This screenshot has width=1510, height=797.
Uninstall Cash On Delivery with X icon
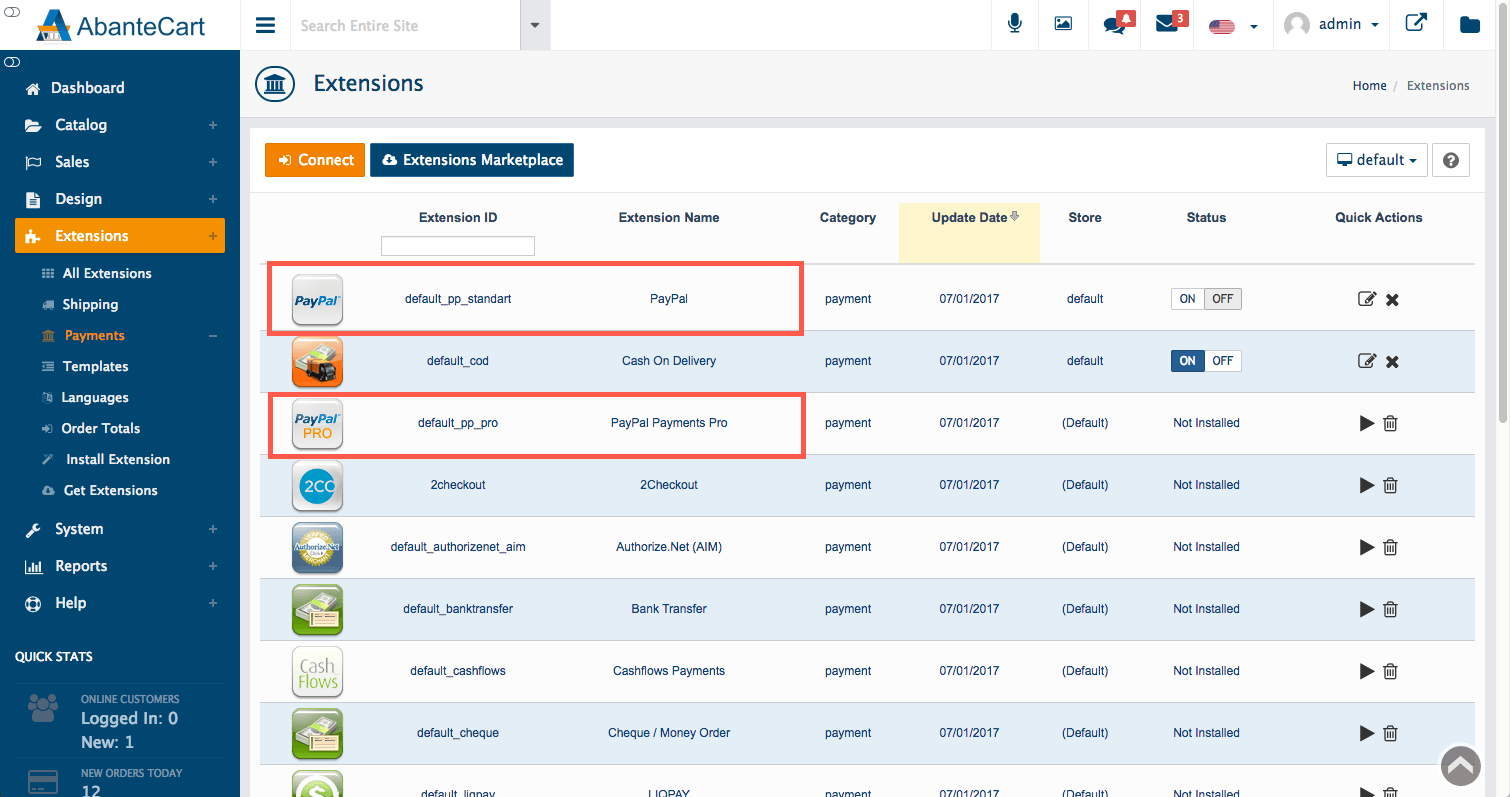coord(1392,362)
